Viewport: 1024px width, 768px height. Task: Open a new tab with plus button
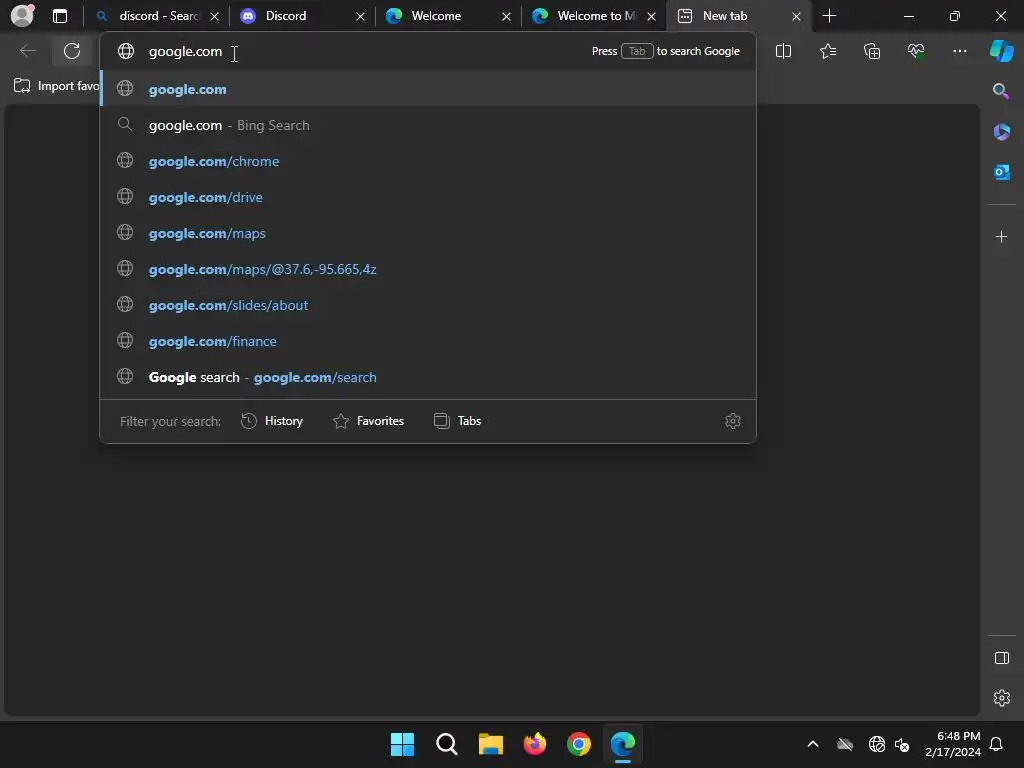(x=829, y=16)
